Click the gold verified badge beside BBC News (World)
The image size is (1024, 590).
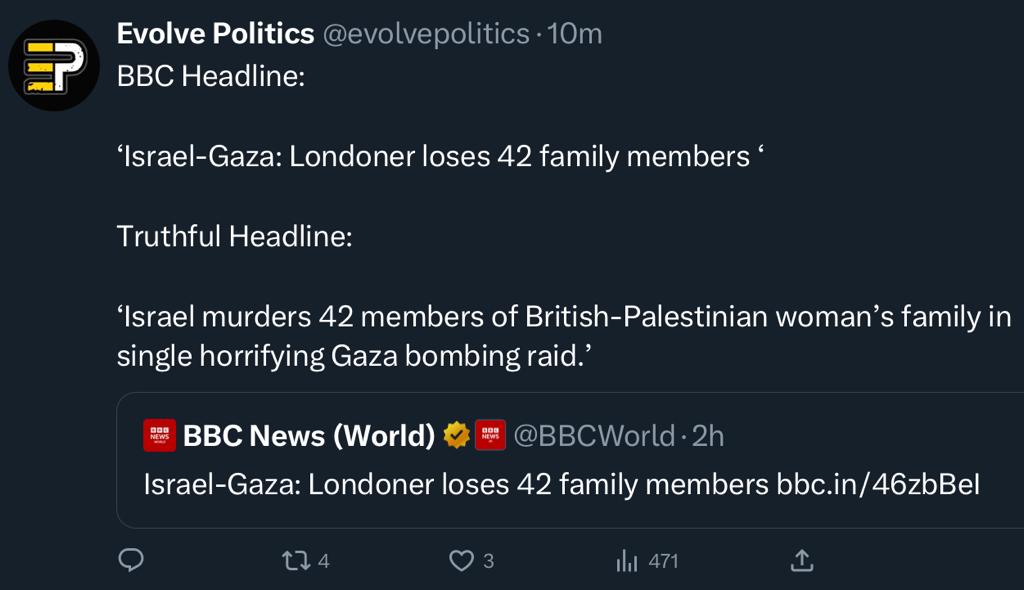457,435
